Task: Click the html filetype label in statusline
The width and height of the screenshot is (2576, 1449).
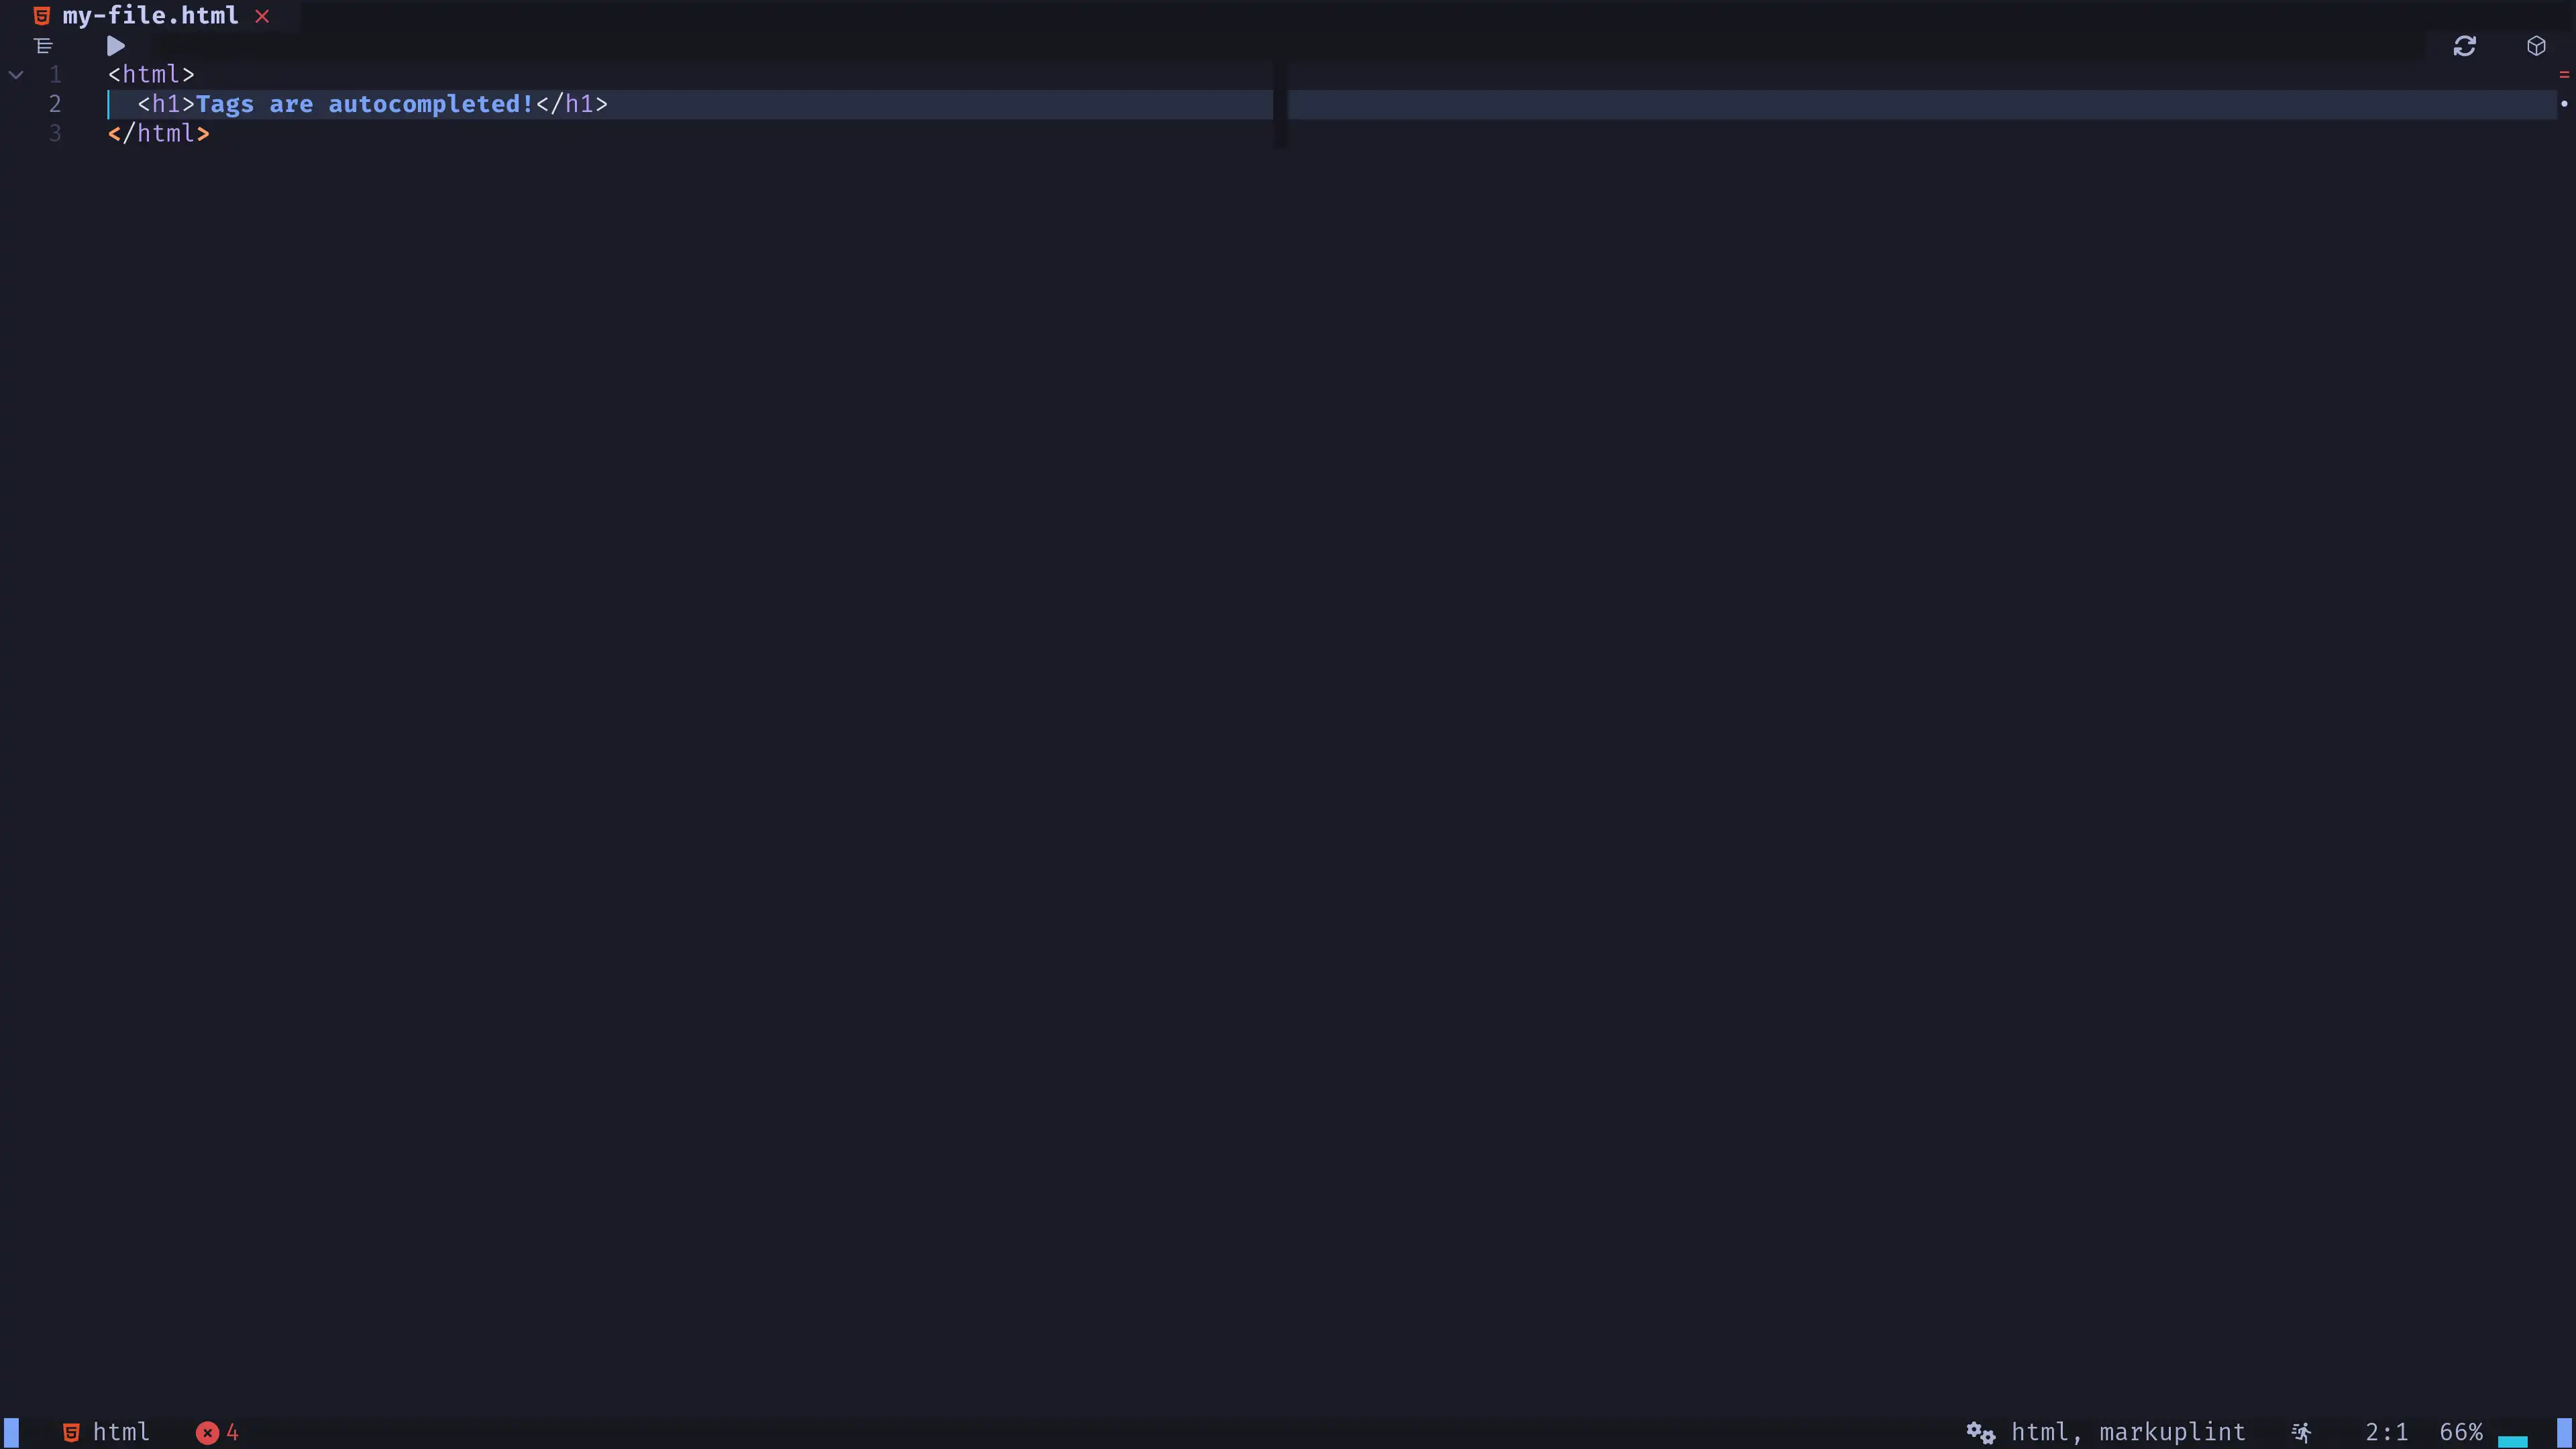Action: 121,1432
